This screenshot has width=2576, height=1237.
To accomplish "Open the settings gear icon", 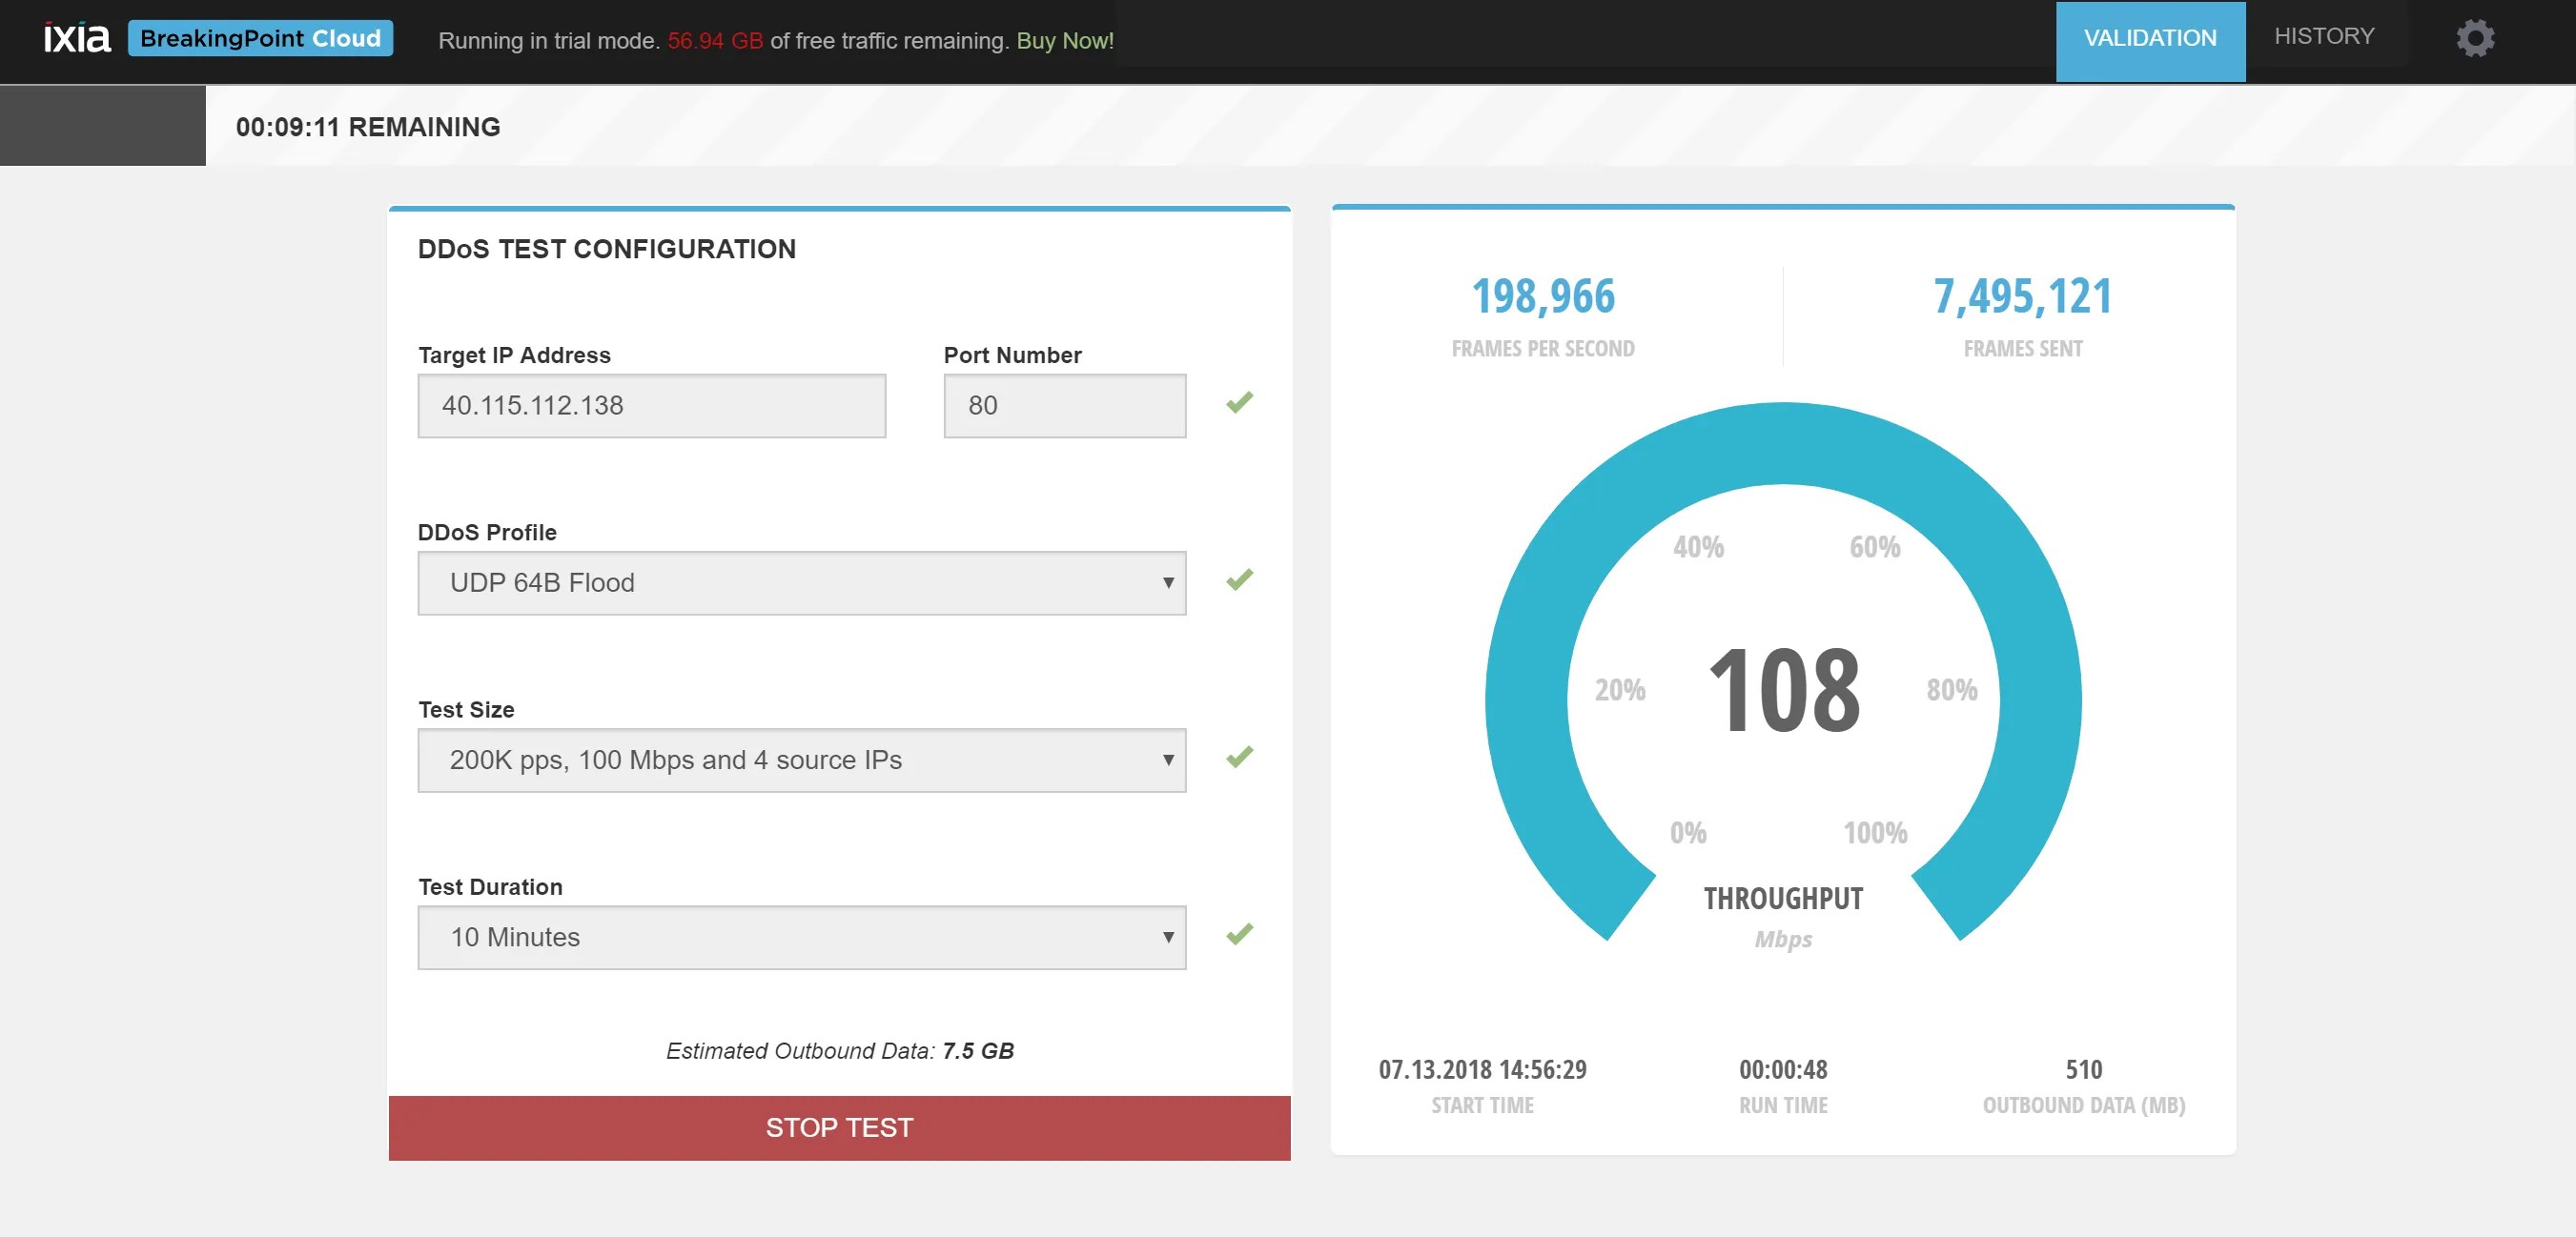I will [x=2475, y=38].
